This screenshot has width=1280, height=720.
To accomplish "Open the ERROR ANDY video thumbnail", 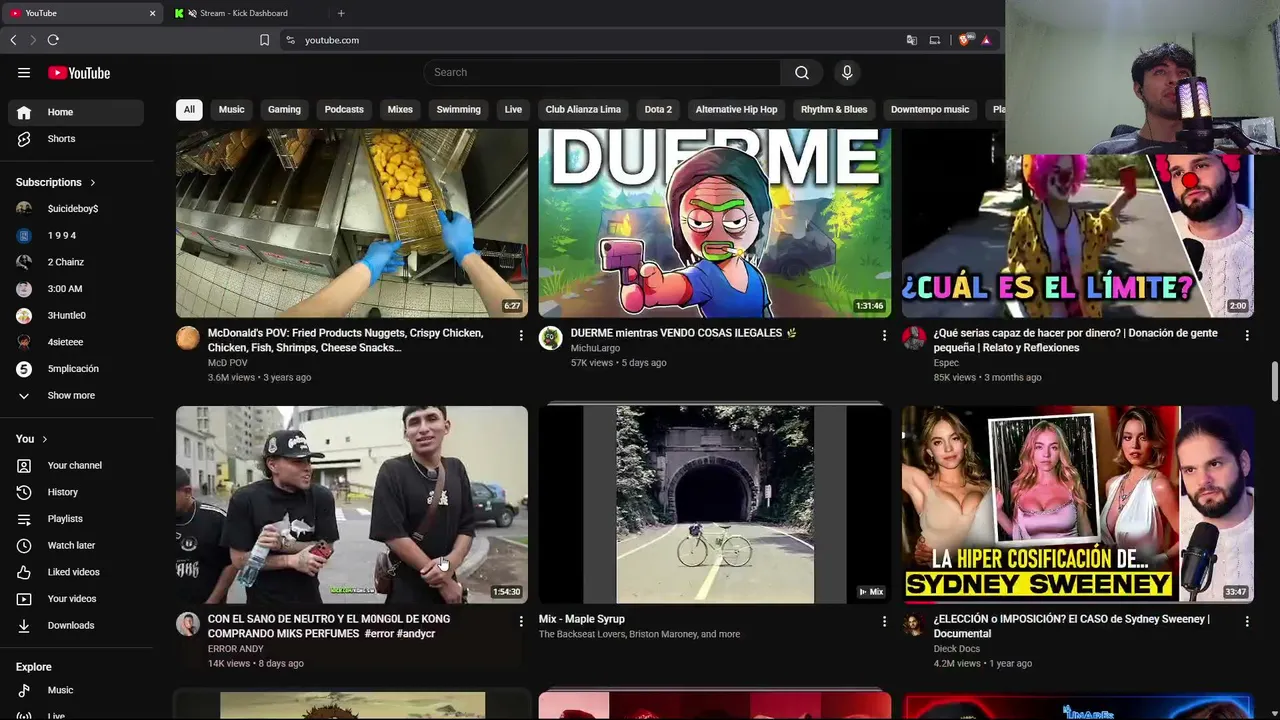I will (x=352, y=504).
